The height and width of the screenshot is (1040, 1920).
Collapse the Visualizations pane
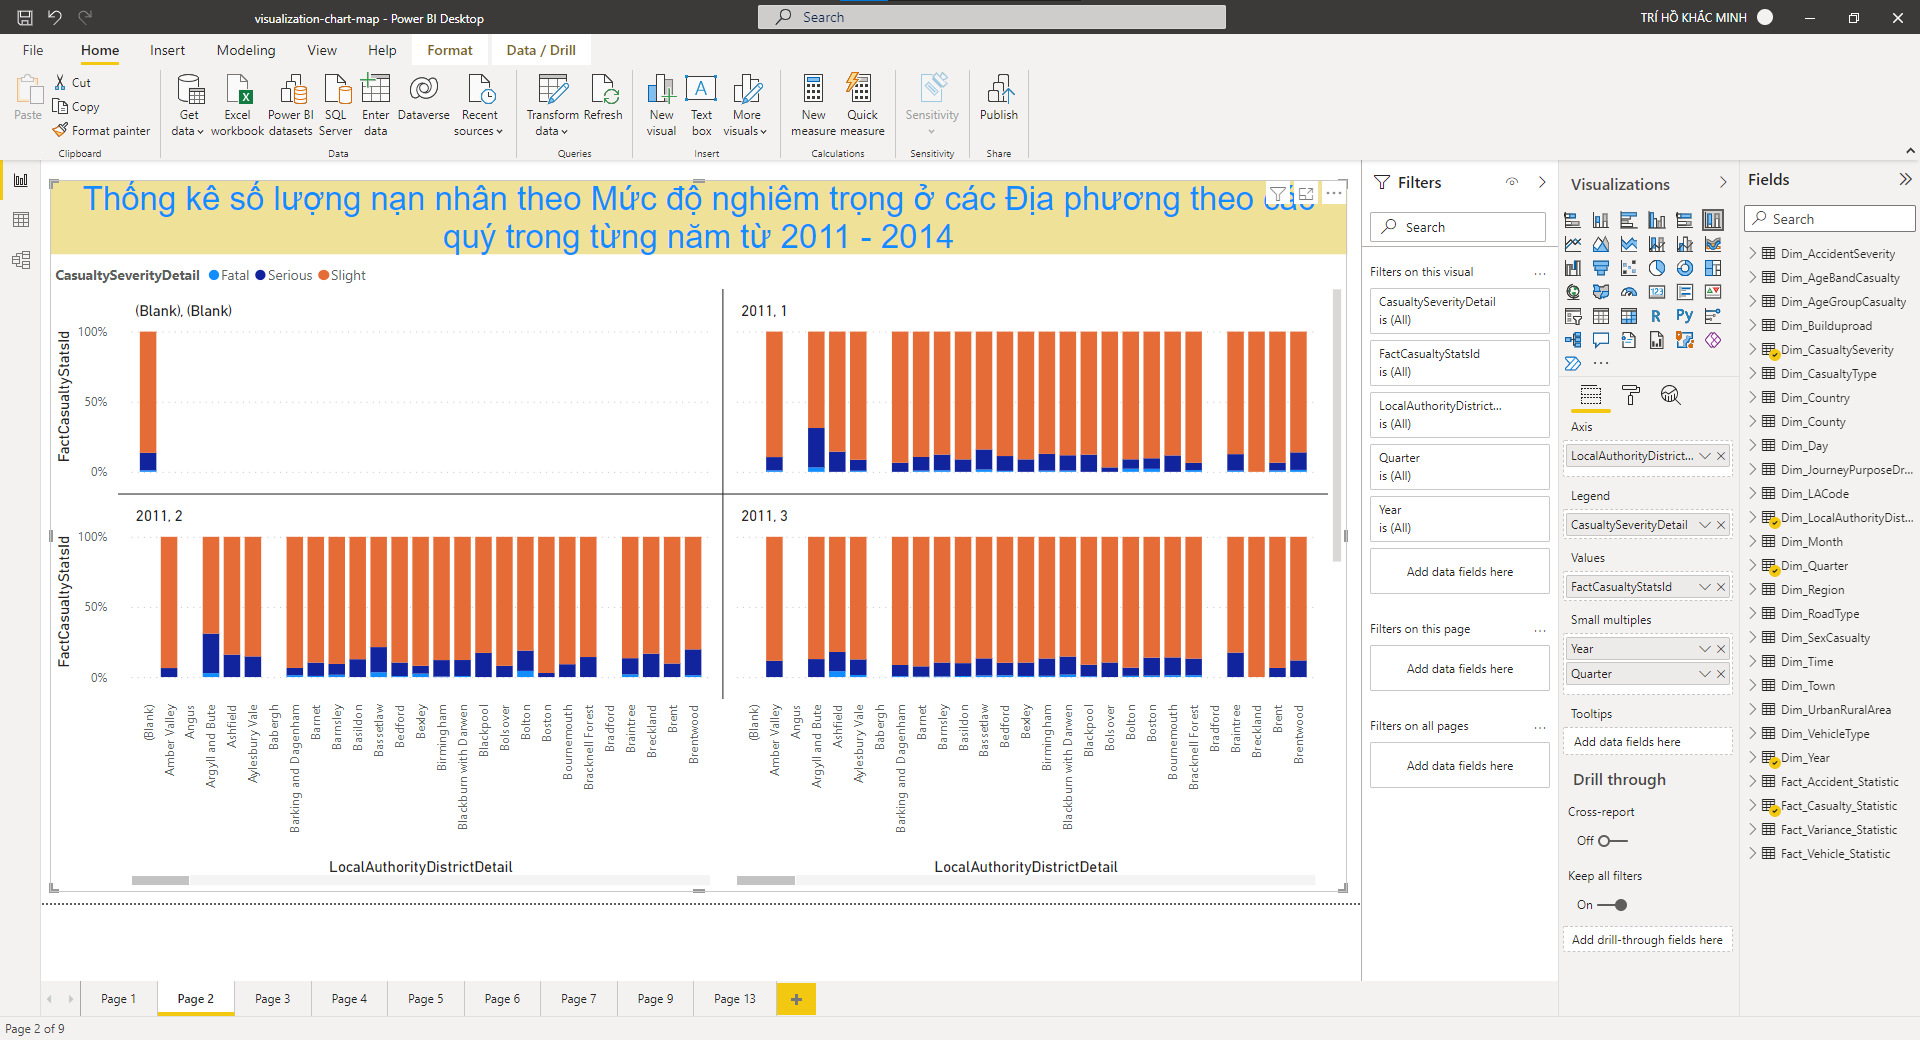click(x=1723, y=183)
